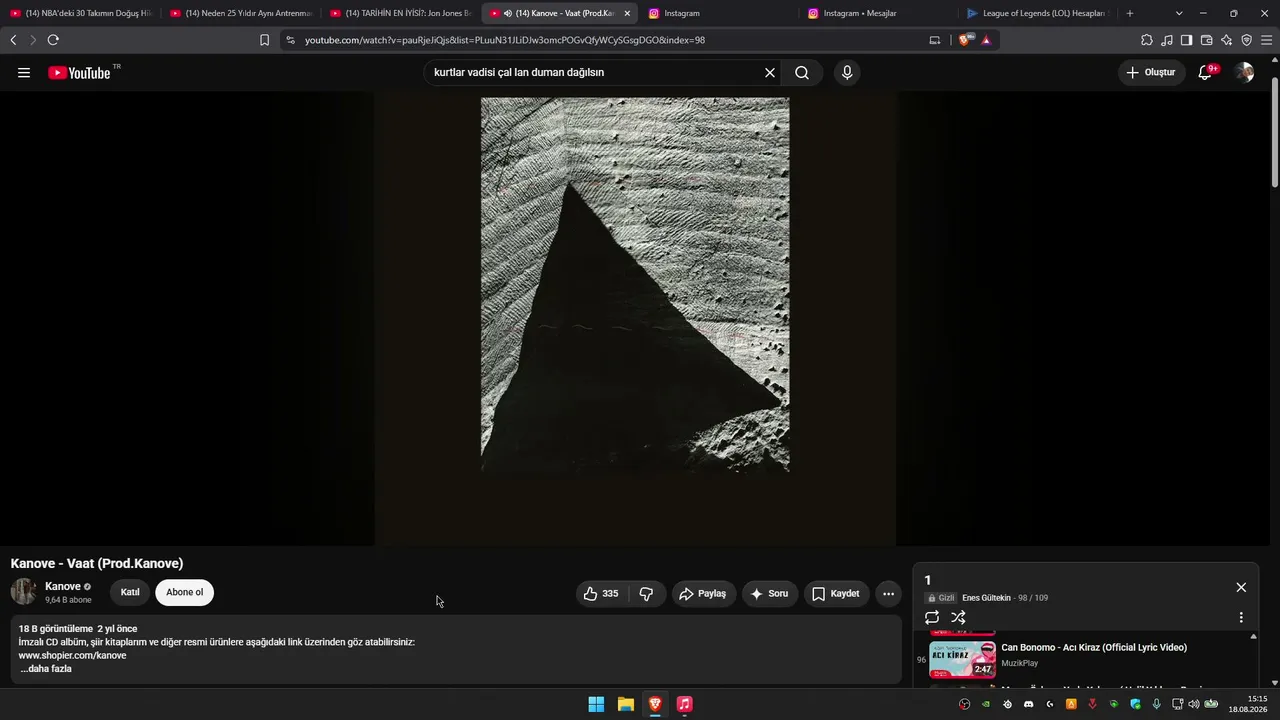
Task: Open Brave Rewards triangle icon
Action: click(x=986, y=40)
